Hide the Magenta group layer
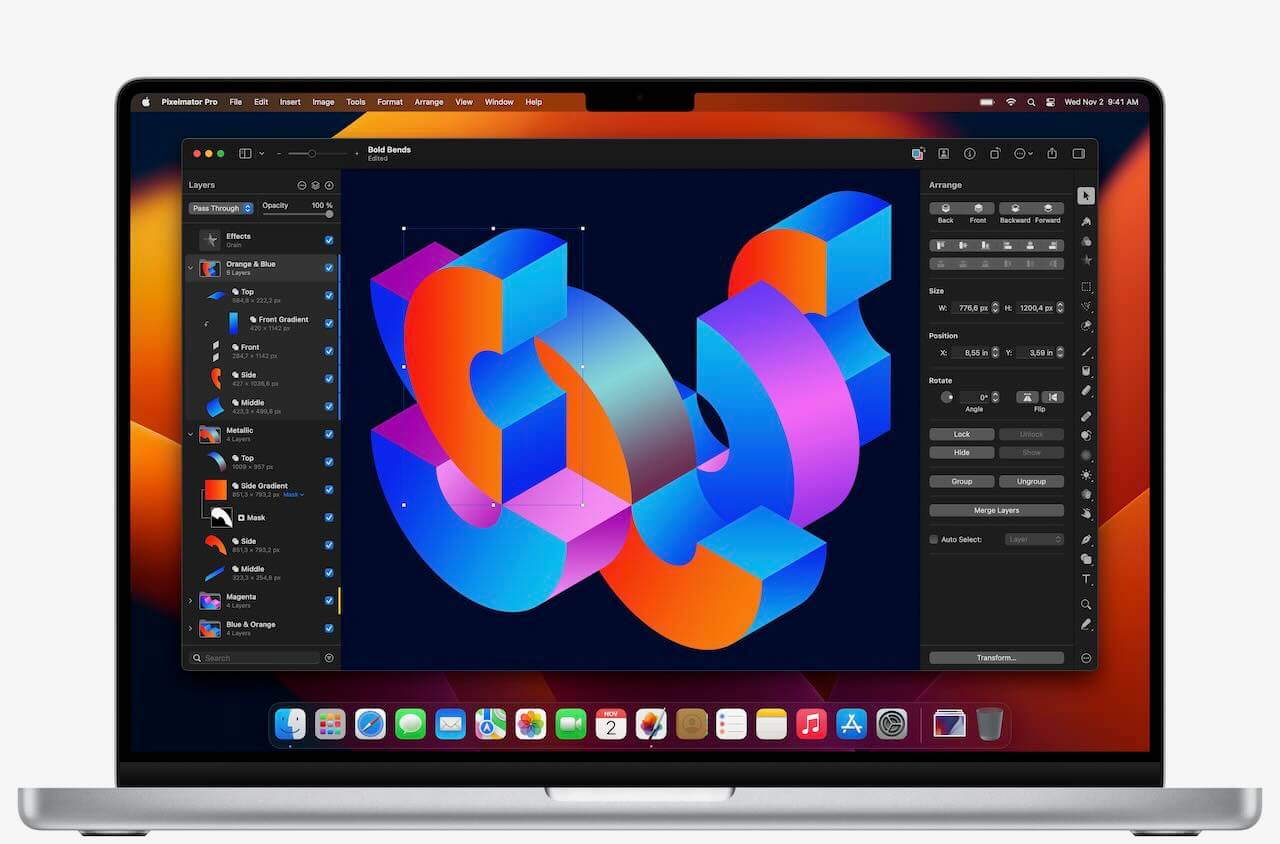The image size is (1280, 844). pyautogui.click(x=329, y=600)
